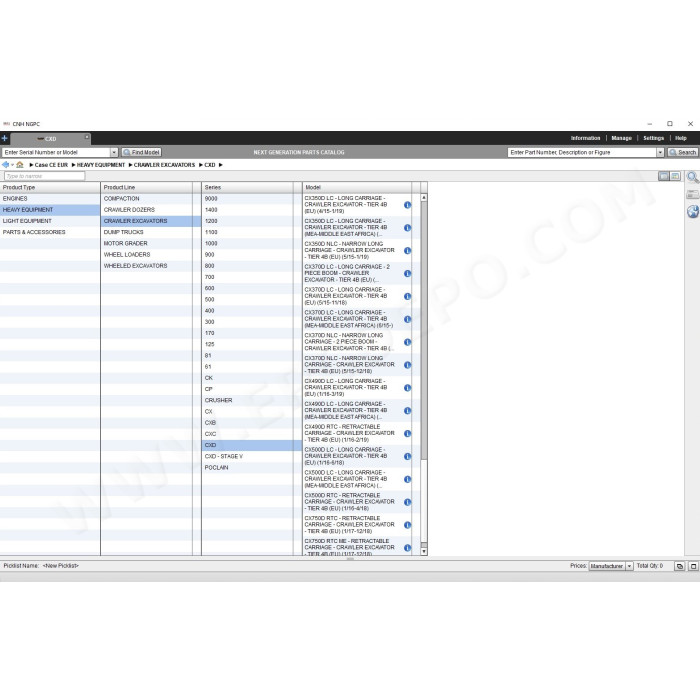Show info for CX490D LC MEA-Middle East Africa
700x700 pixels.
pos(408,411)
